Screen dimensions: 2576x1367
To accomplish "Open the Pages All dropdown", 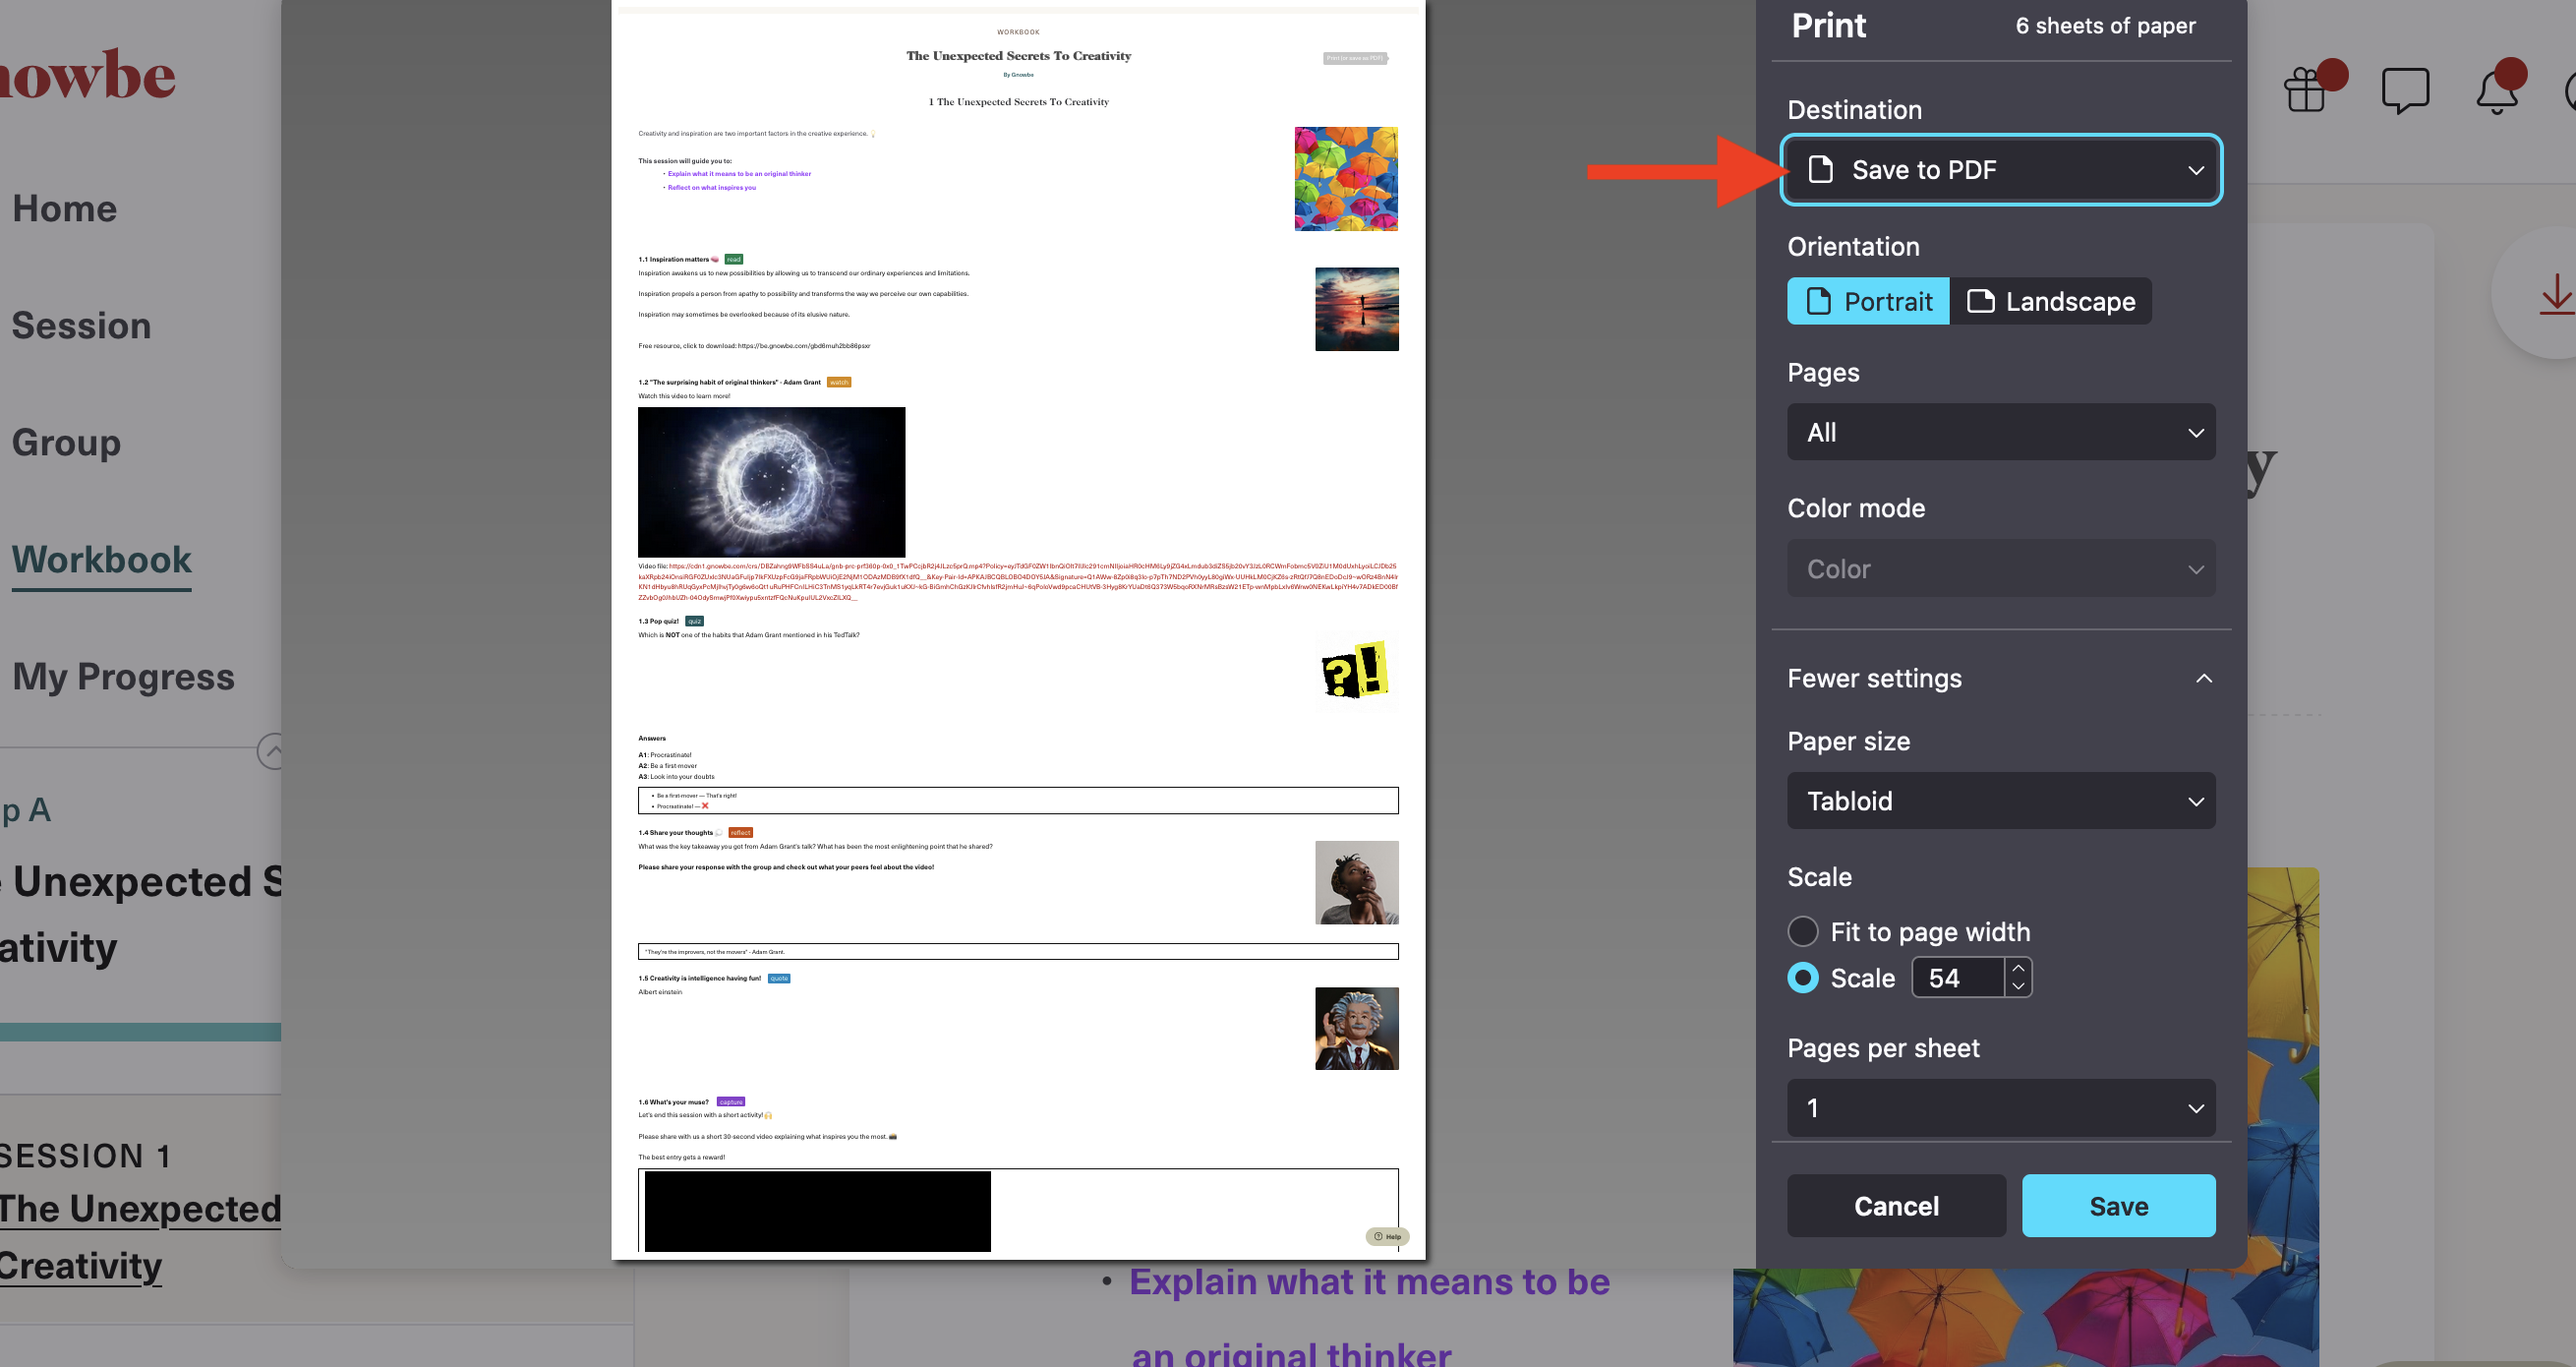I will click(2001, 432).
